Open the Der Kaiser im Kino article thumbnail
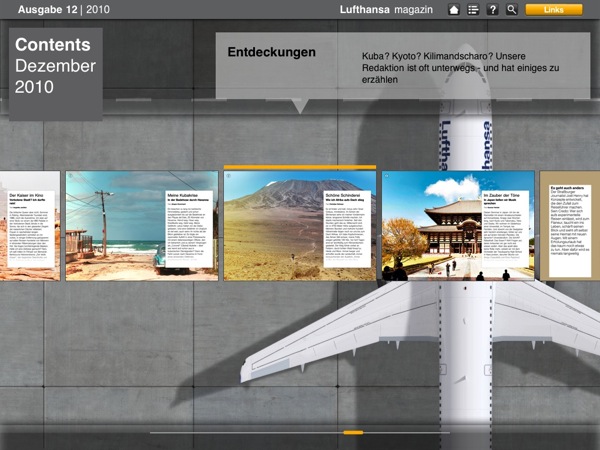The image size is (600, 450). click(30, 225)
